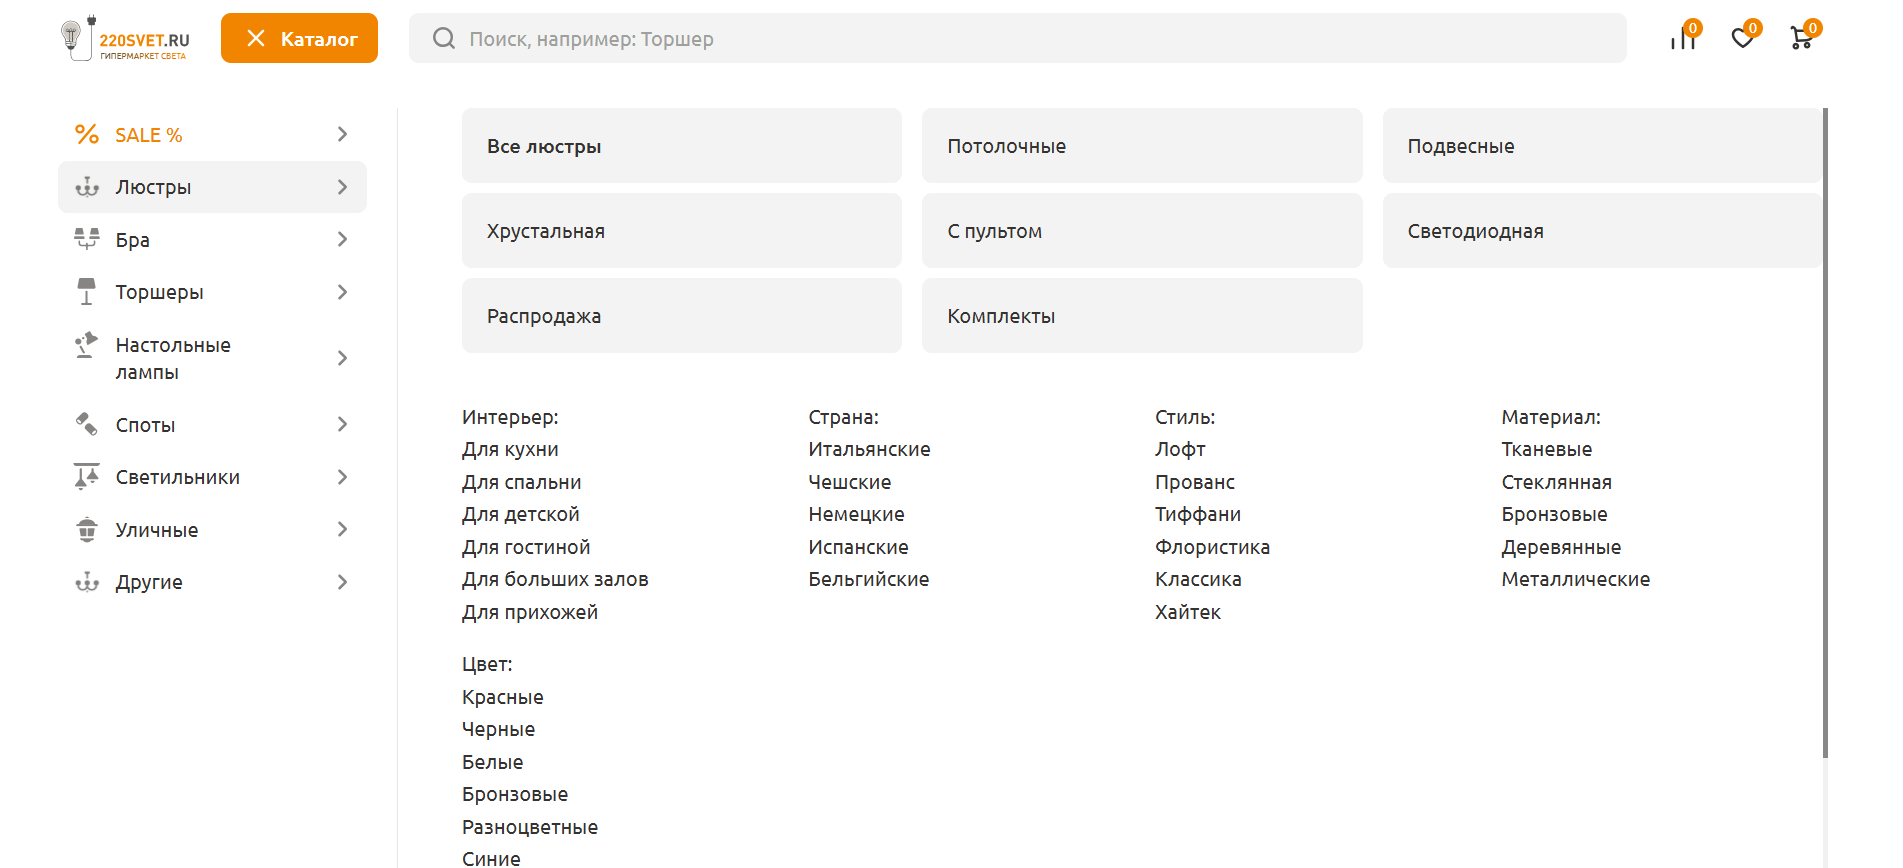Open the favorites heart icon
Screen dimensions: 1903x868
[x=1743, y=38]
